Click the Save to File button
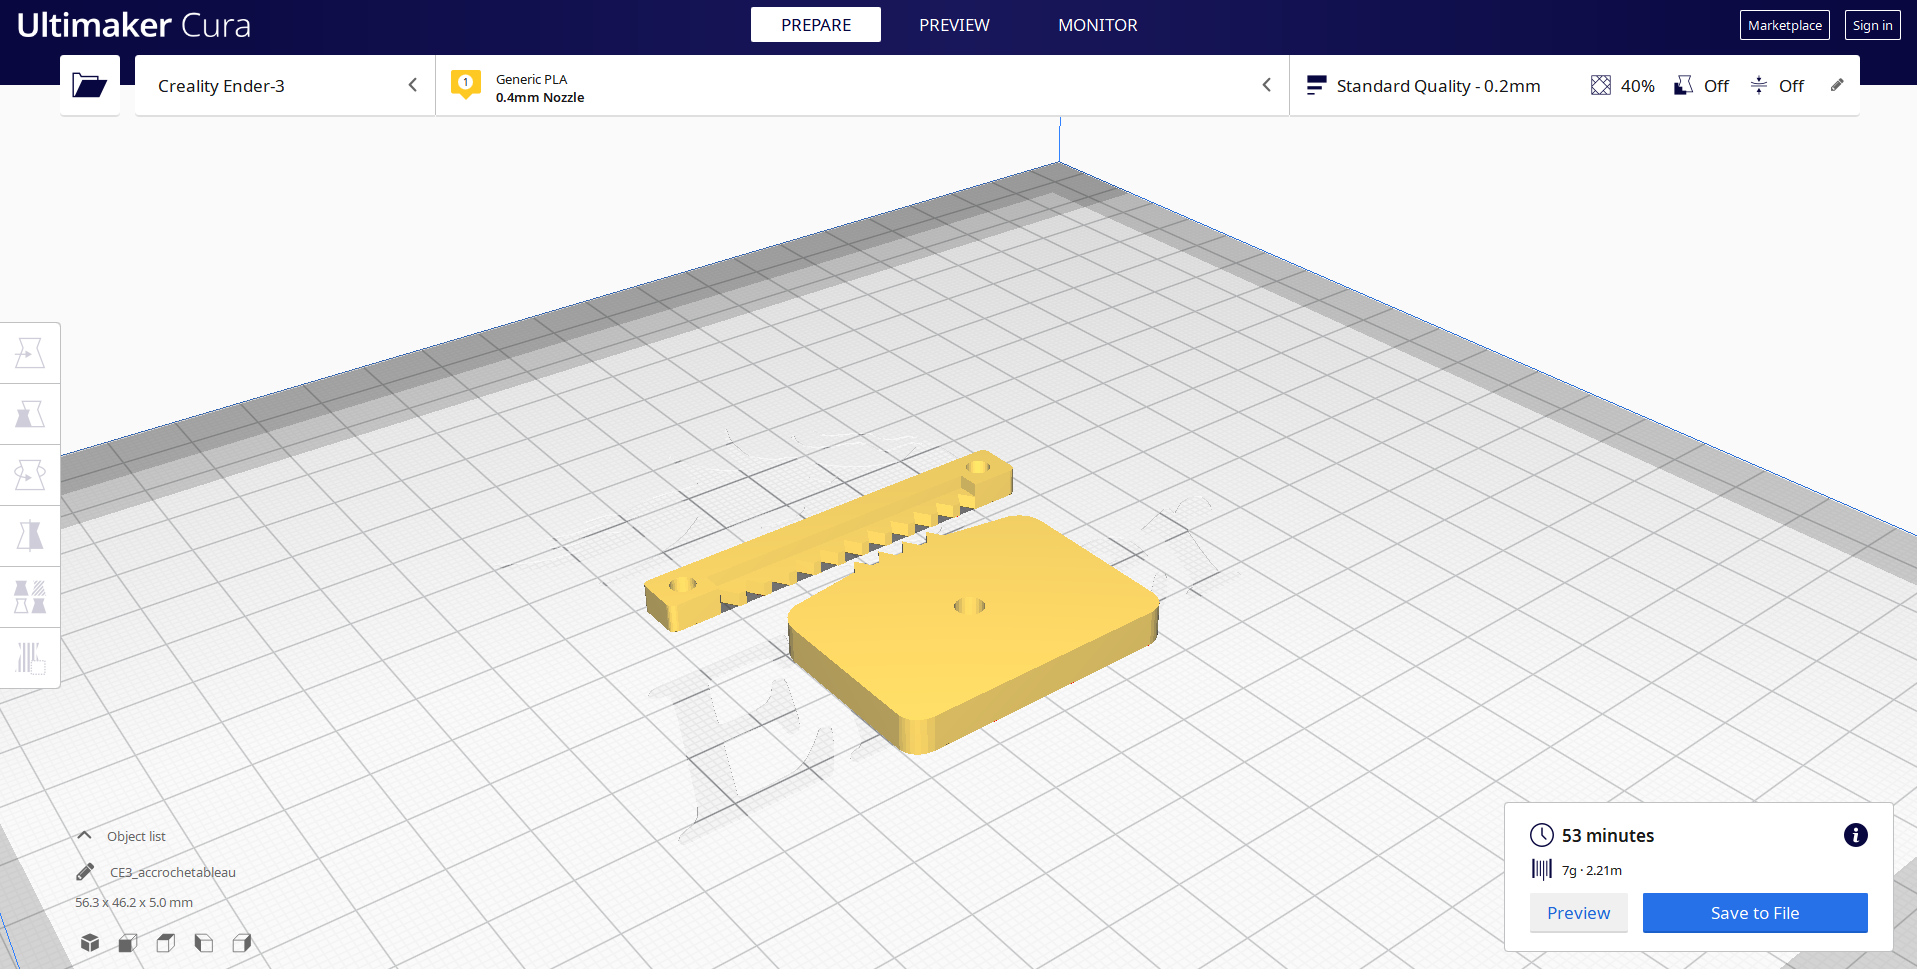This screenshot has width=1917, height=969. 1755,913
